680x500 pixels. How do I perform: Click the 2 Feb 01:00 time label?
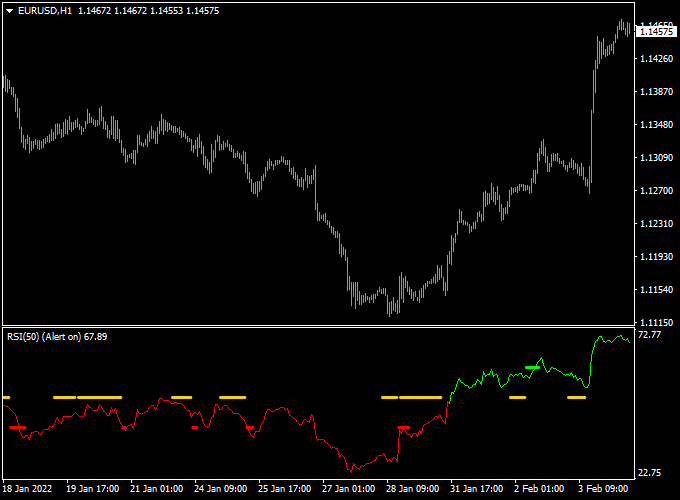click(539, 489)
